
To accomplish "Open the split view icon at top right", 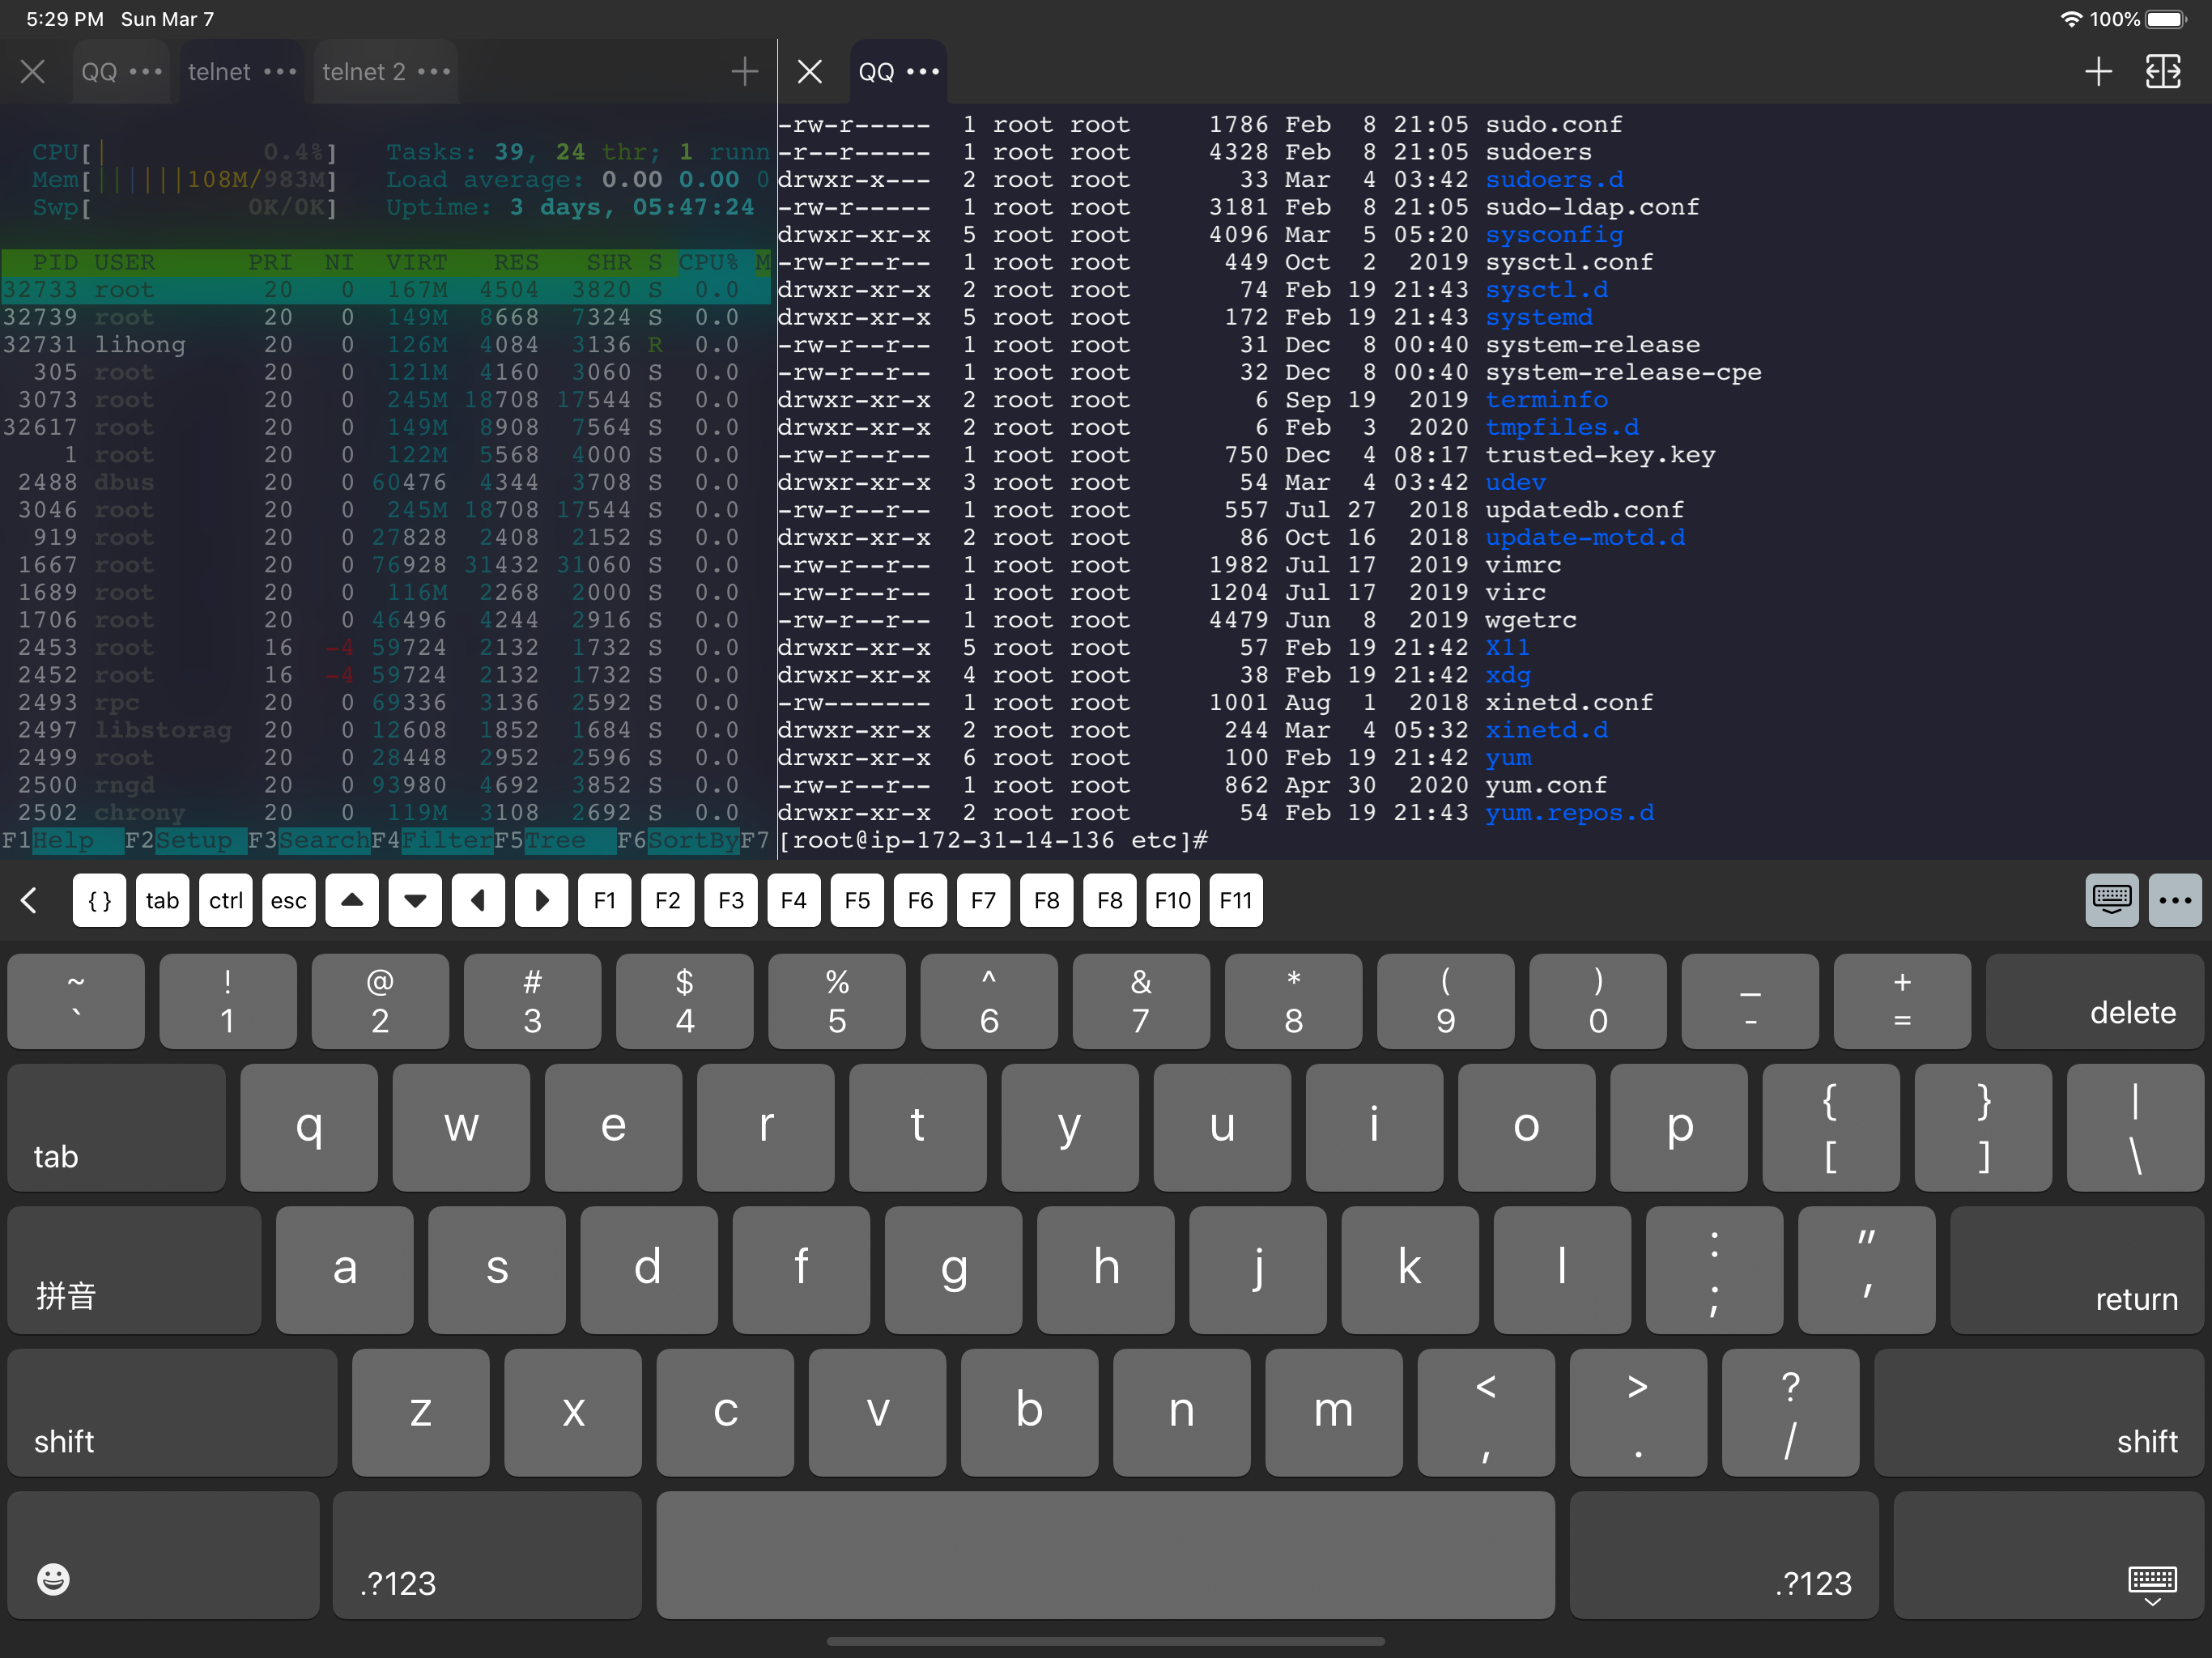I will pos(2163,71).
